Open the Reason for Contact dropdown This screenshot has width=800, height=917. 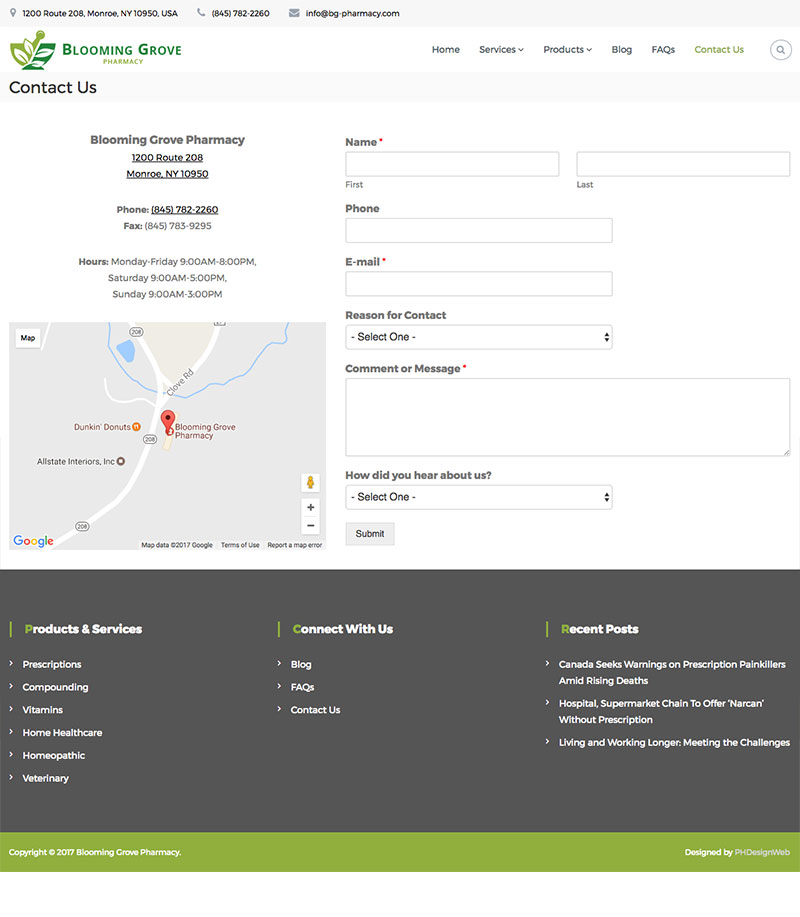click(x=478, y=337)
